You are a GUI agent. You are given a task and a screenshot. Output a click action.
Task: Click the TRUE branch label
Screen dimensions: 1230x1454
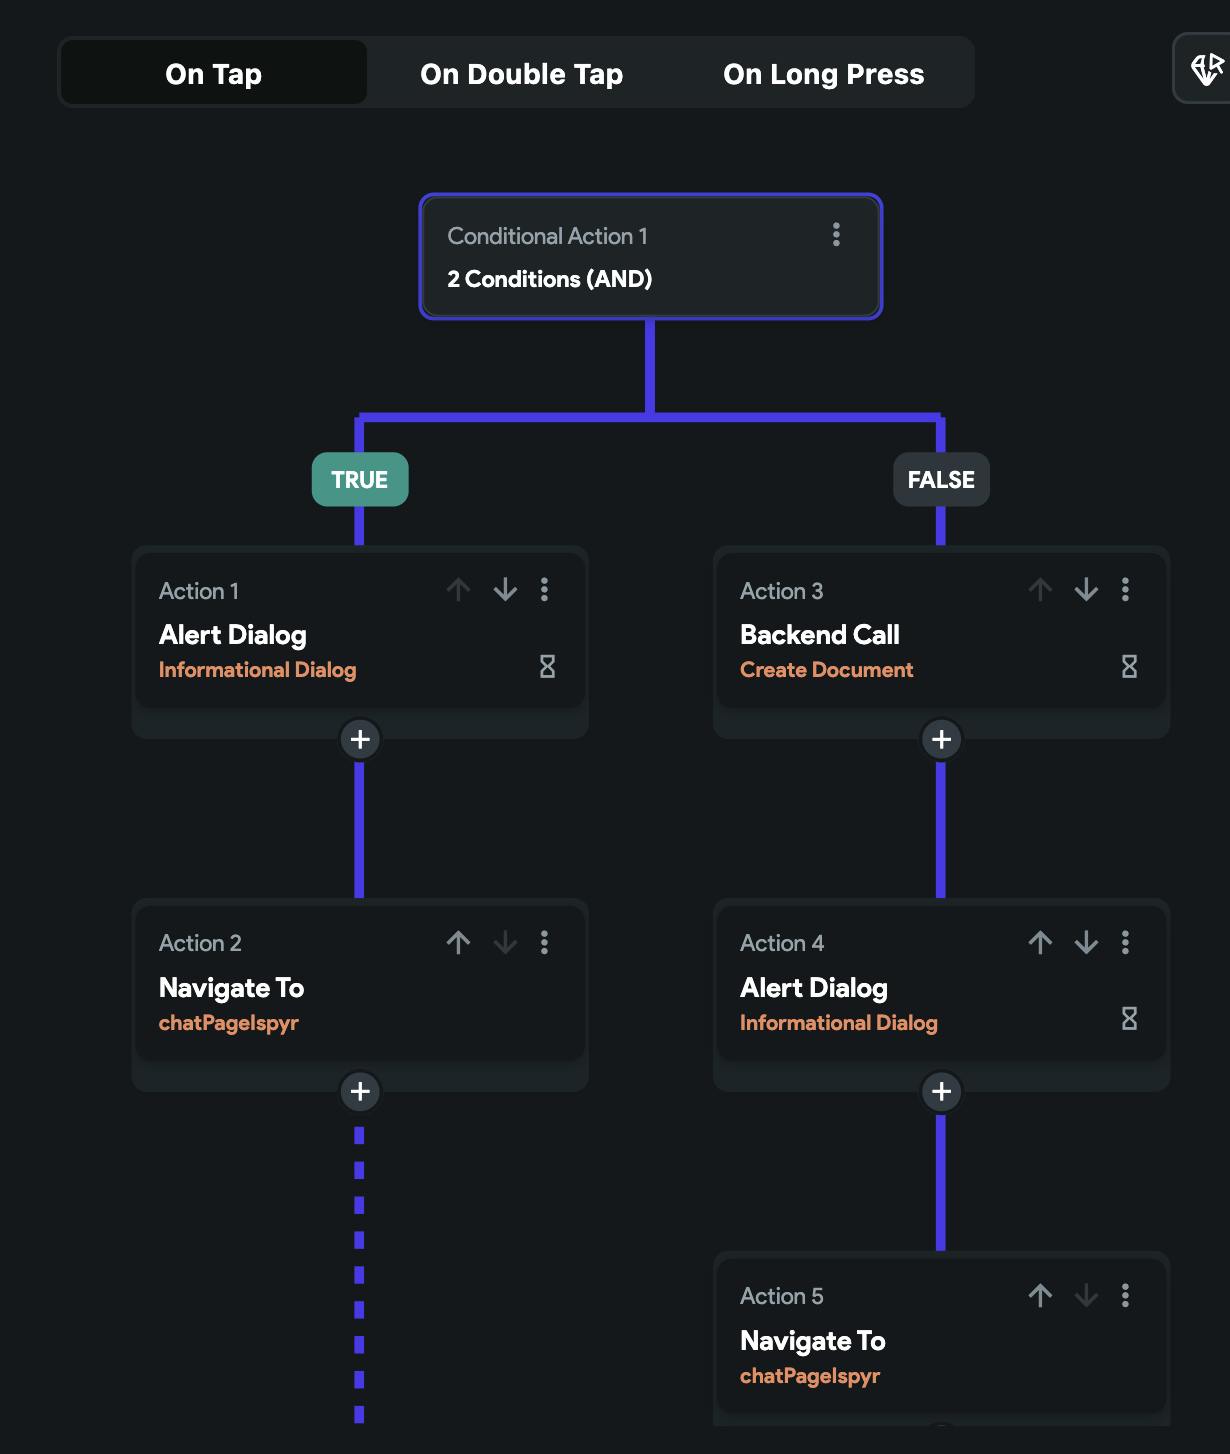360,479
